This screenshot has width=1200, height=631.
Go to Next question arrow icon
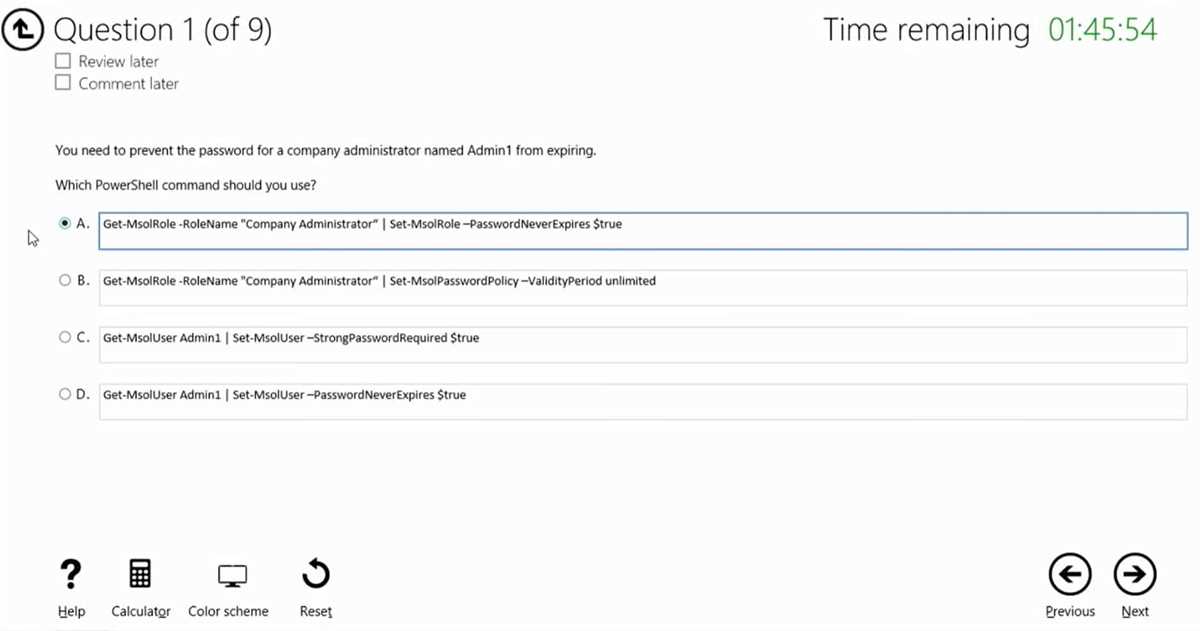(x=1134, y=574)
